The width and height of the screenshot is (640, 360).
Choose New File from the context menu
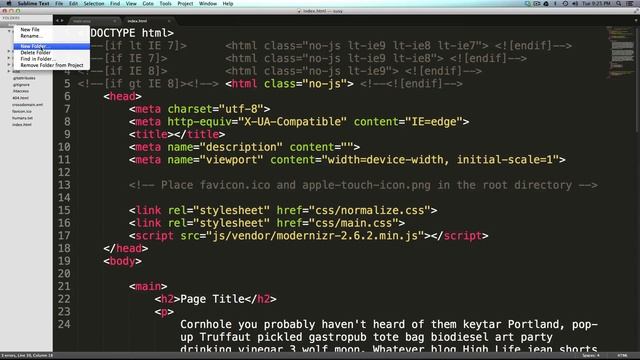51,29
